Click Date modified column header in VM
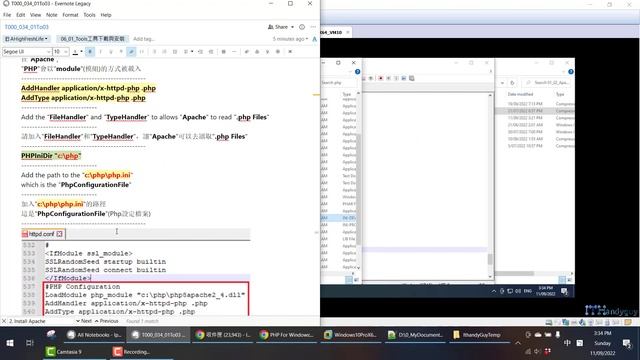 point(520,94)
